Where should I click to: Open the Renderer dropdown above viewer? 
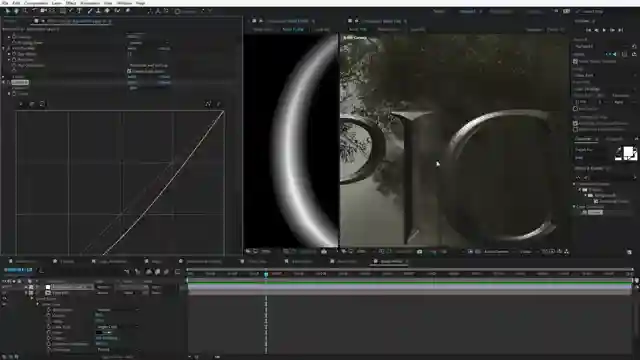click(555, 30)
